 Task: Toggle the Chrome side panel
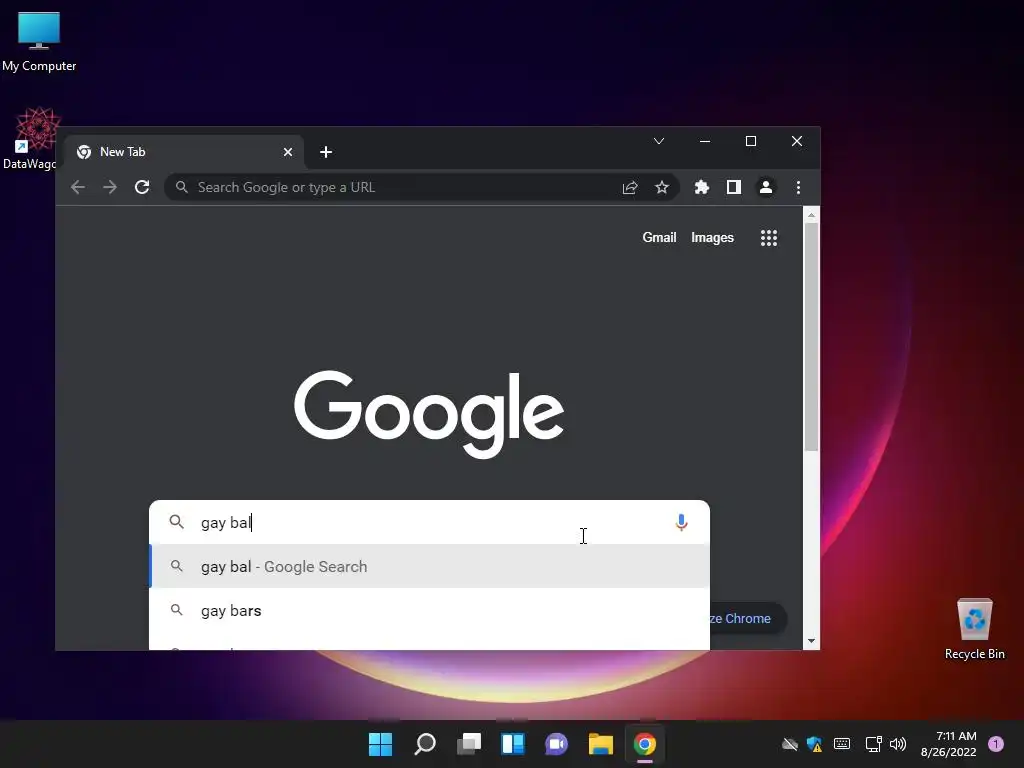(733, 187)
